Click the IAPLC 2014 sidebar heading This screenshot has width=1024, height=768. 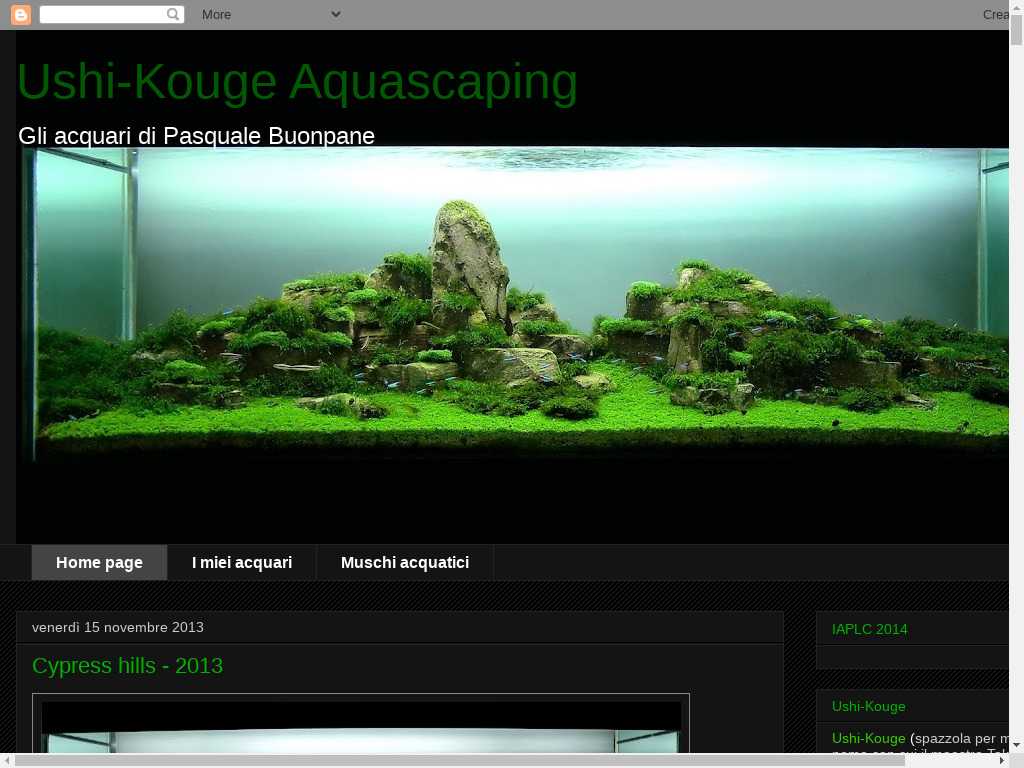[x=869, y=630]
